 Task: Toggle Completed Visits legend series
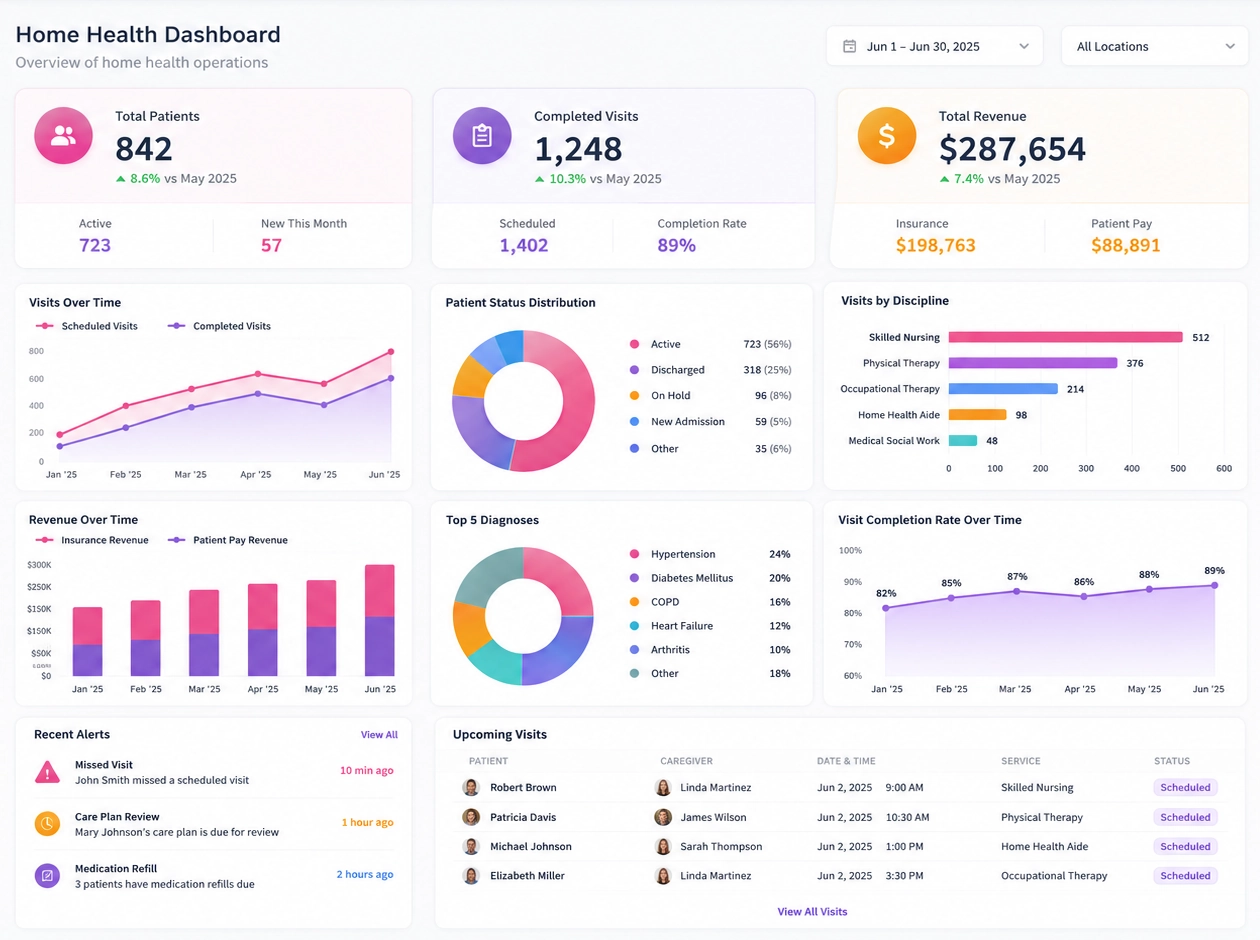[219, 326]
